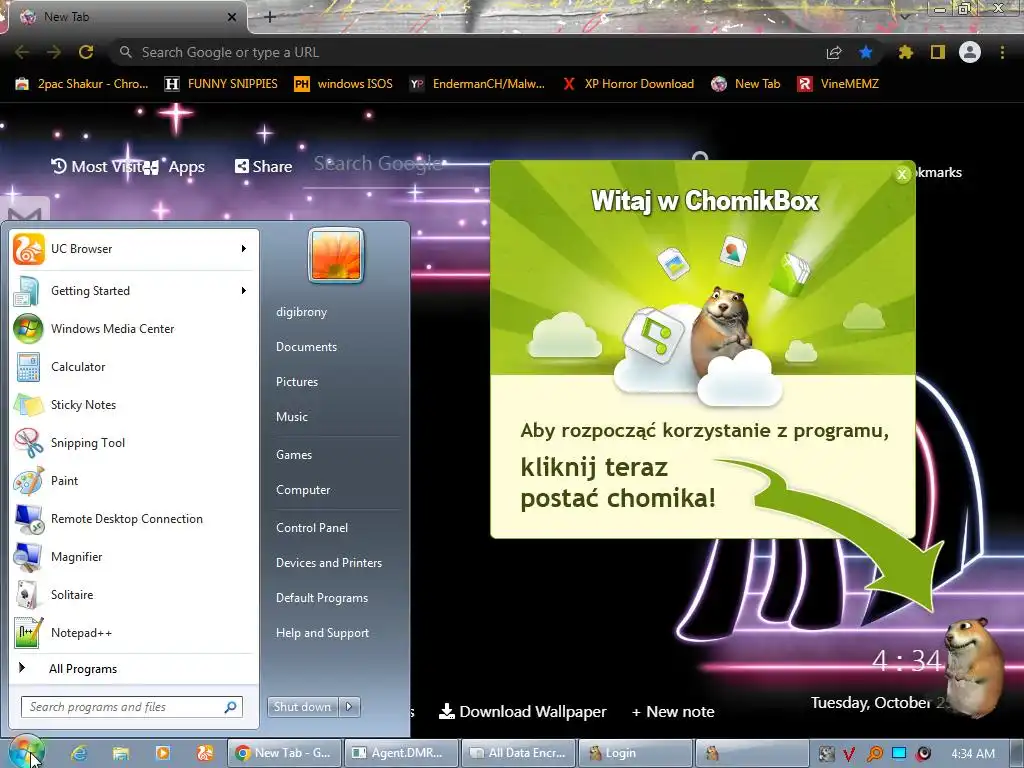Open shut down options arrow
Screen dimensions: 1024x768
(x=349, y=706)
